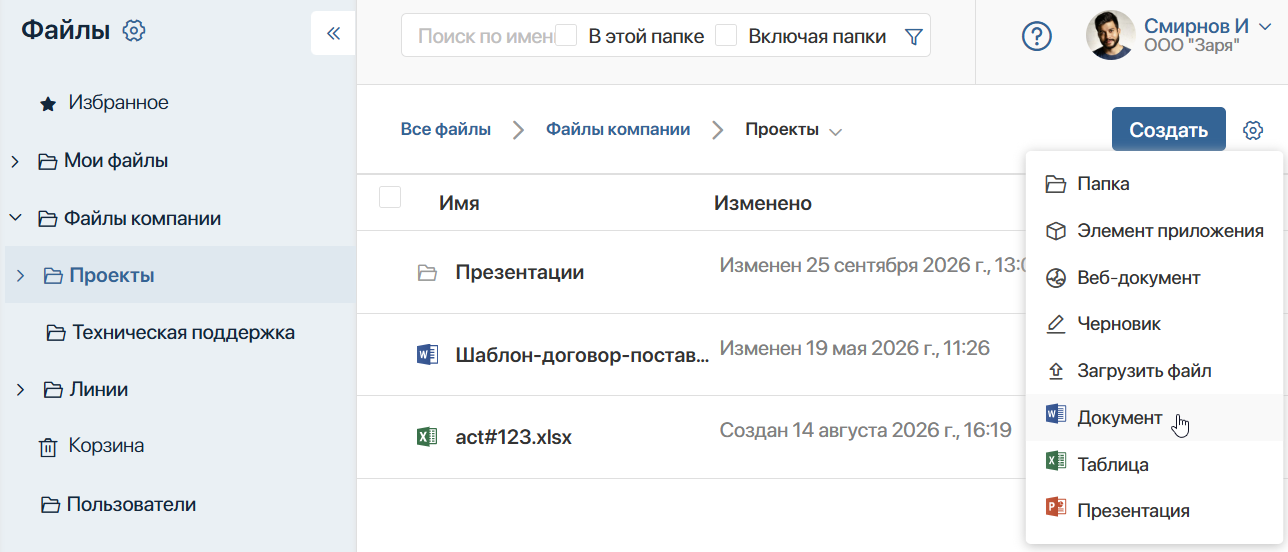1288x552 pixels.
Task: Click the Корзина trash bin icon
Action: 47,447
